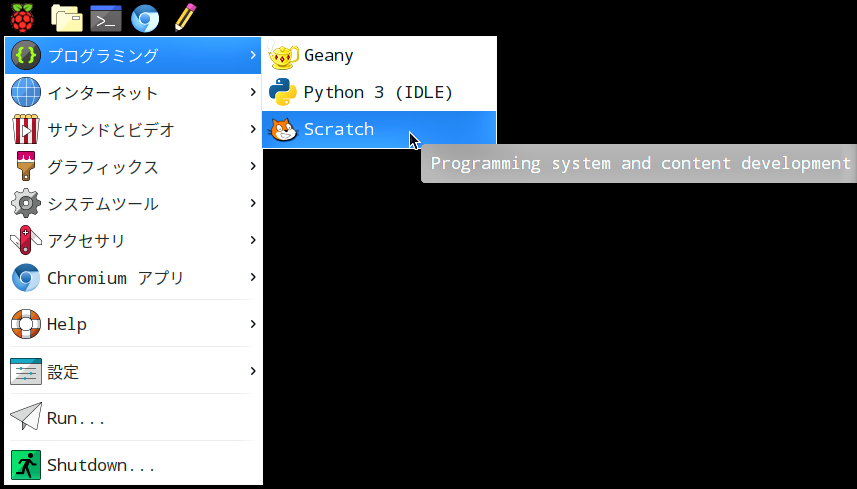This screenshot has height=489, width=857.
Task: Click the paper plane Run icon
Action: pos(25,418)
